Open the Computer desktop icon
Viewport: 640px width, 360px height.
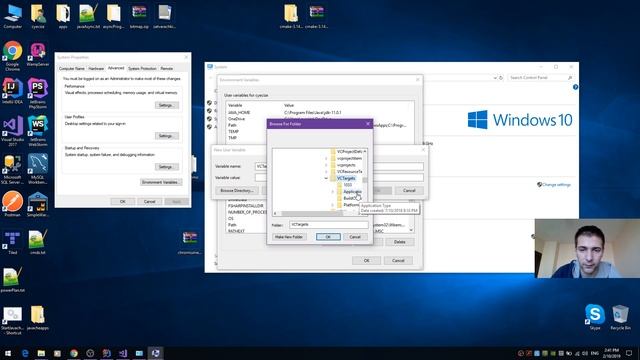(x=13, y=16)
